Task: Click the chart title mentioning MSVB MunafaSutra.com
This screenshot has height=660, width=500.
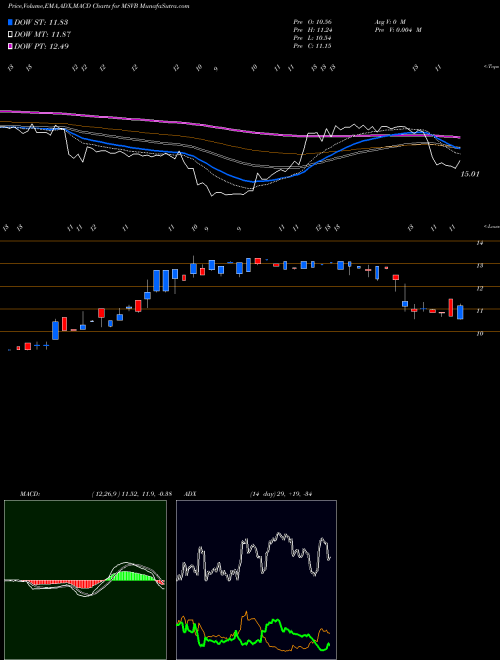Action: click(x=98, y=6)
